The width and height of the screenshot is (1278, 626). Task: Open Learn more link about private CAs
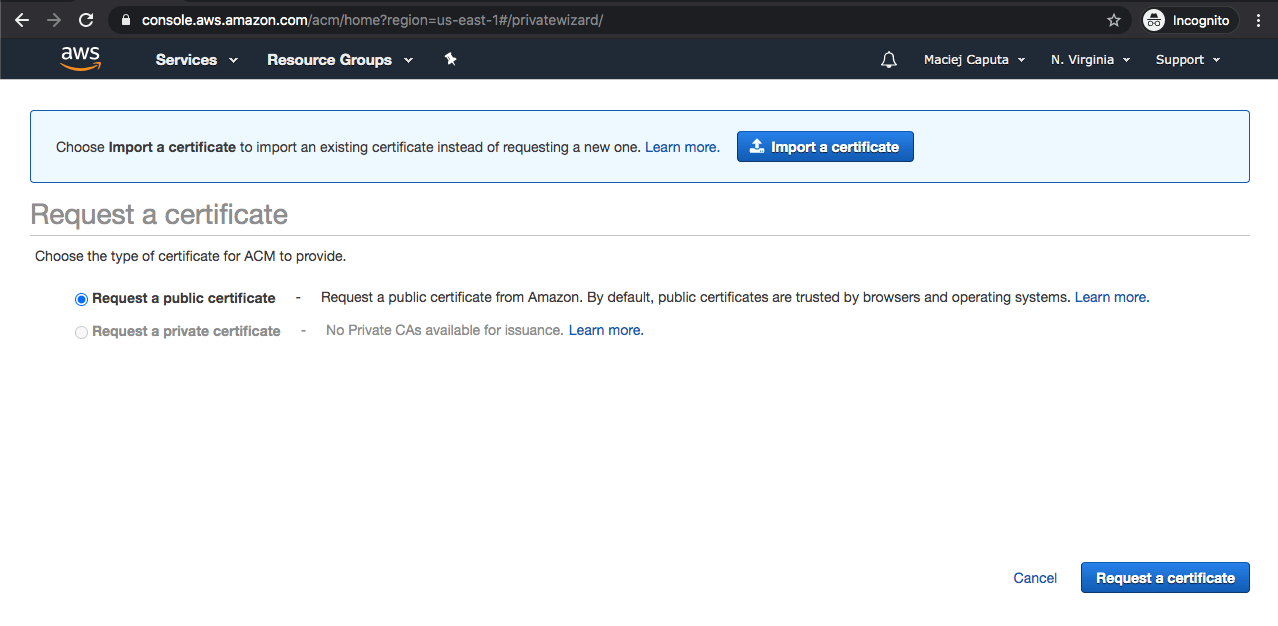pos(606,330)
